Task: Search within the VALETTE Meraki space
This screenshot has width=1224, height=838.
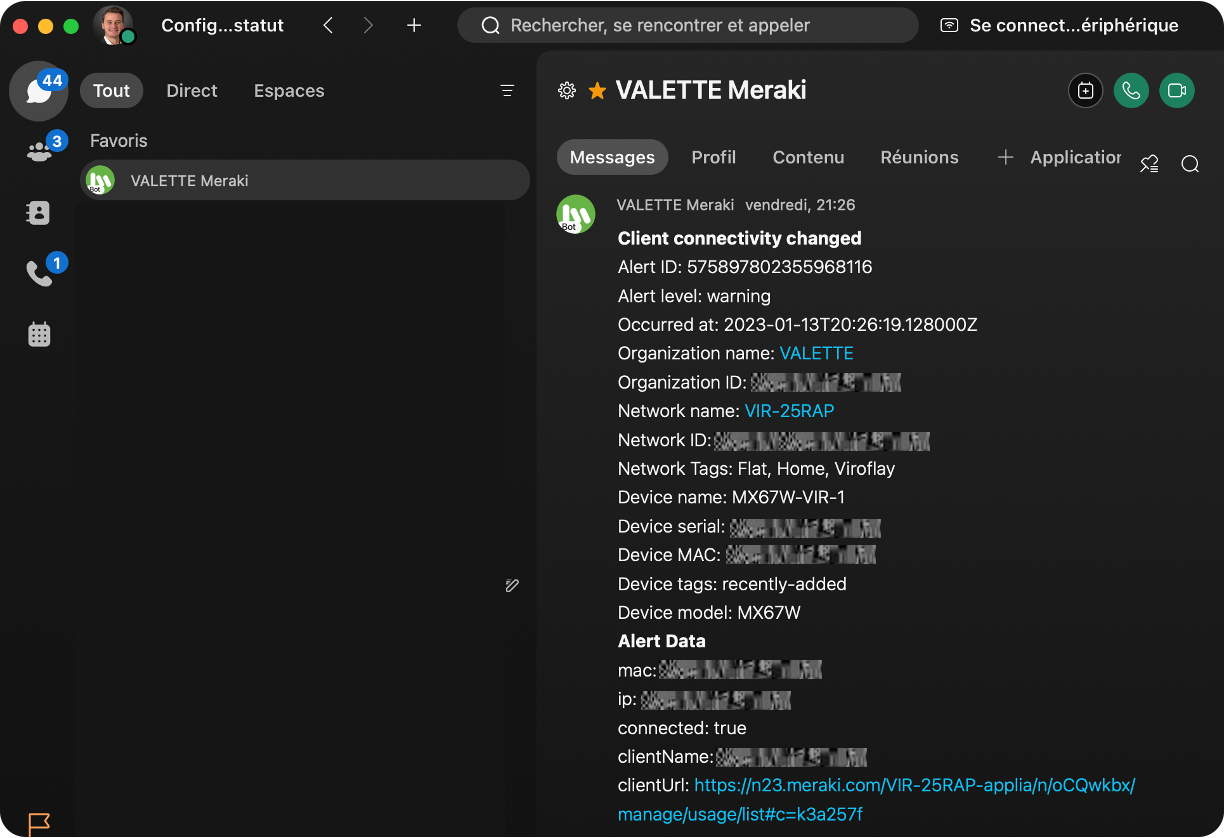Action: coord(1189,163)
